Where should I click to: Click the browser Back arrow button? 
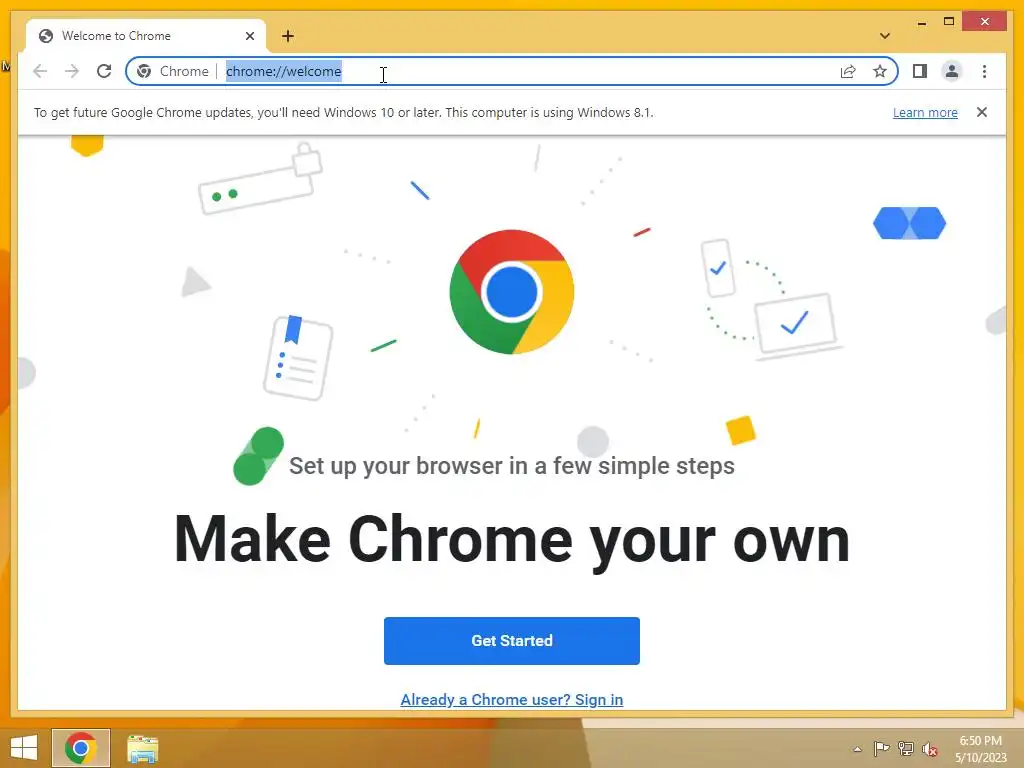40,71
